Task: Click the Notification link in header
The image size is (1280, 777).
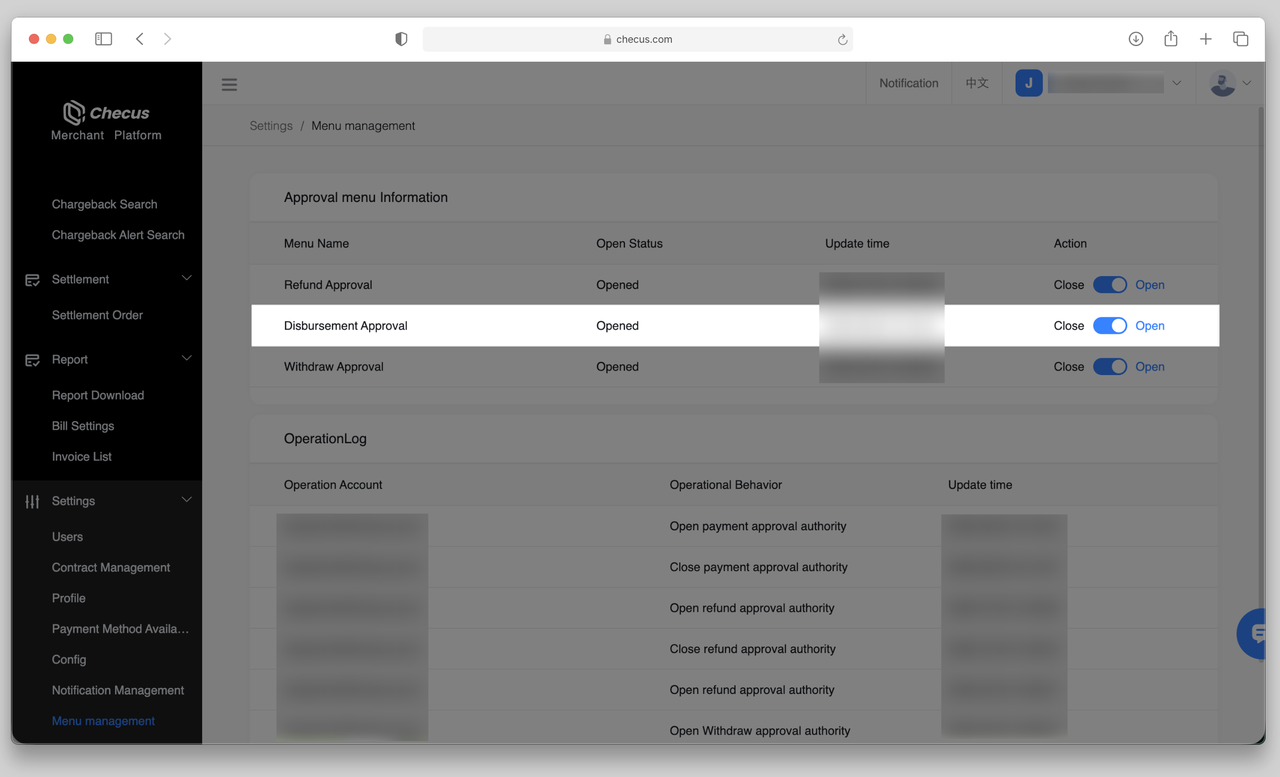Action: [908, 83]
